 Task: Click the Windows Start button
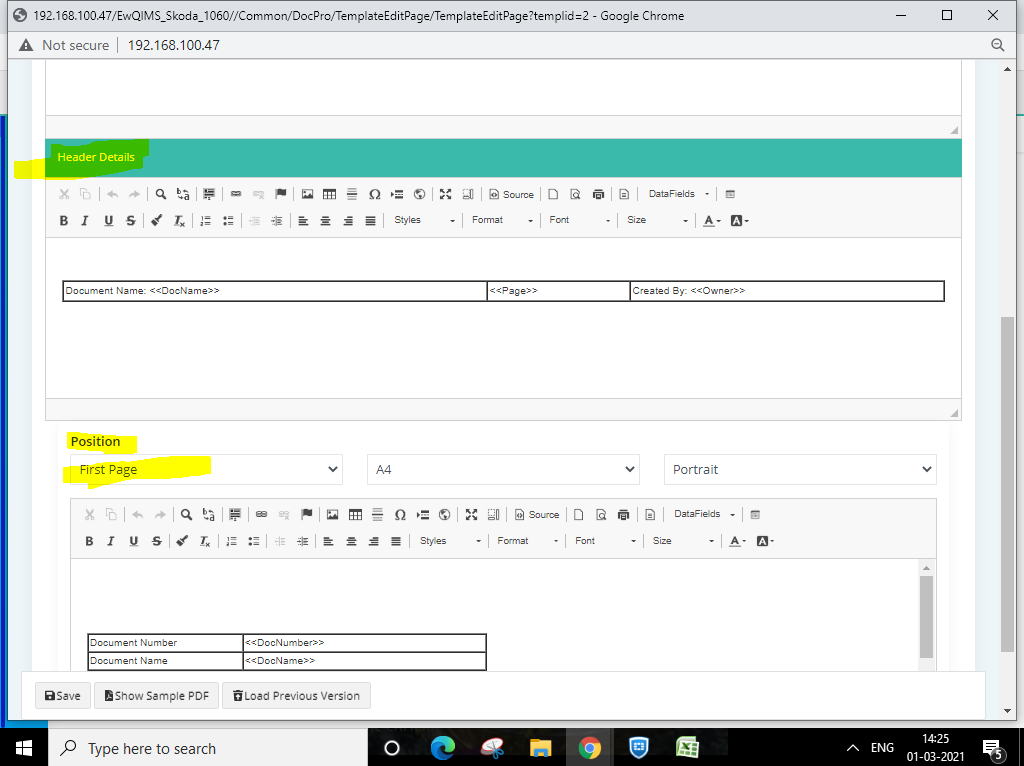pyautogui.click(x=24, y=748)
